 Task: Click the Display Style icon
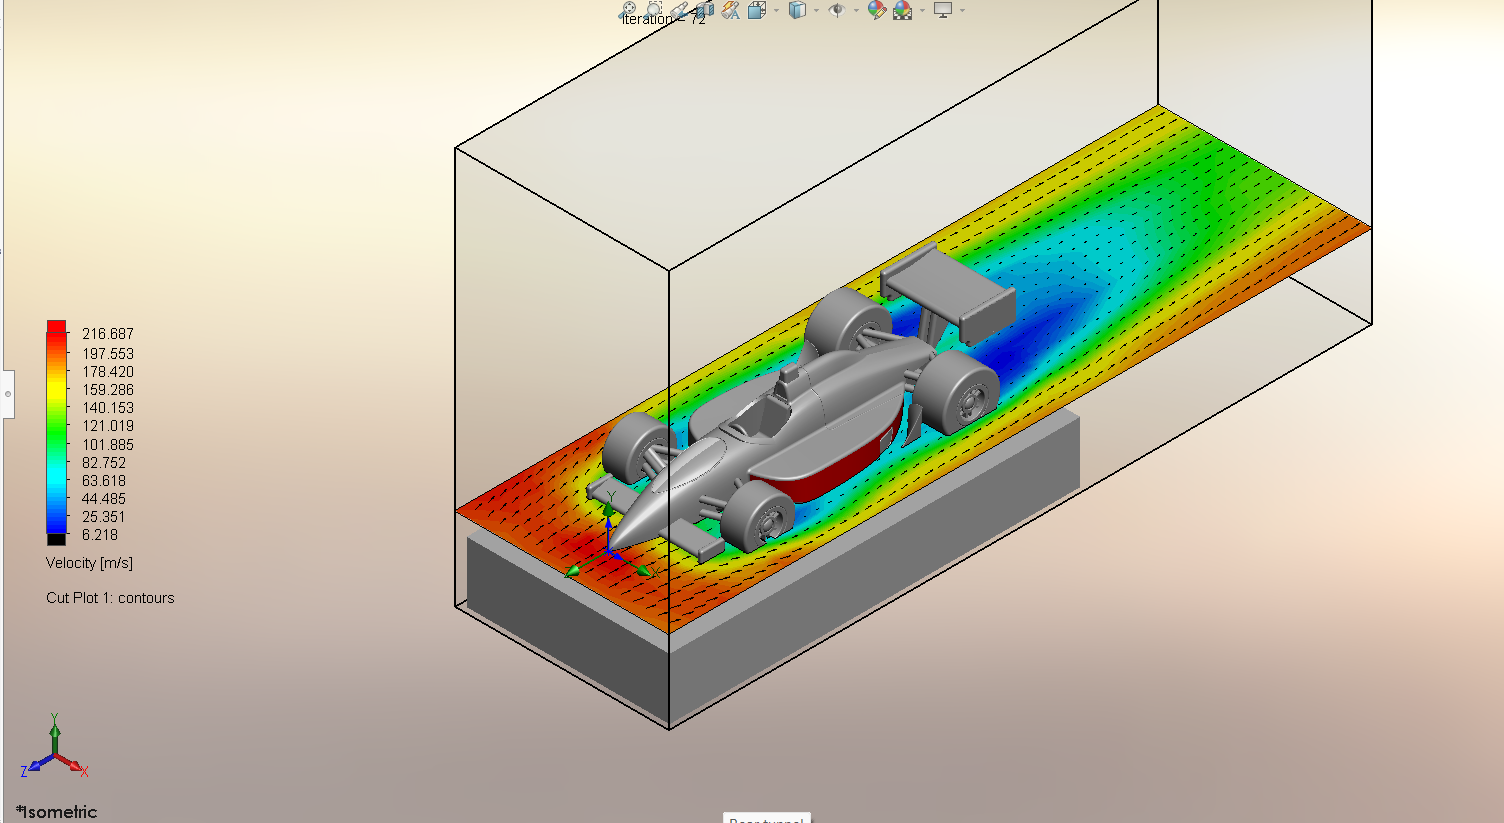pyautogui.click(x=797, y=10)
